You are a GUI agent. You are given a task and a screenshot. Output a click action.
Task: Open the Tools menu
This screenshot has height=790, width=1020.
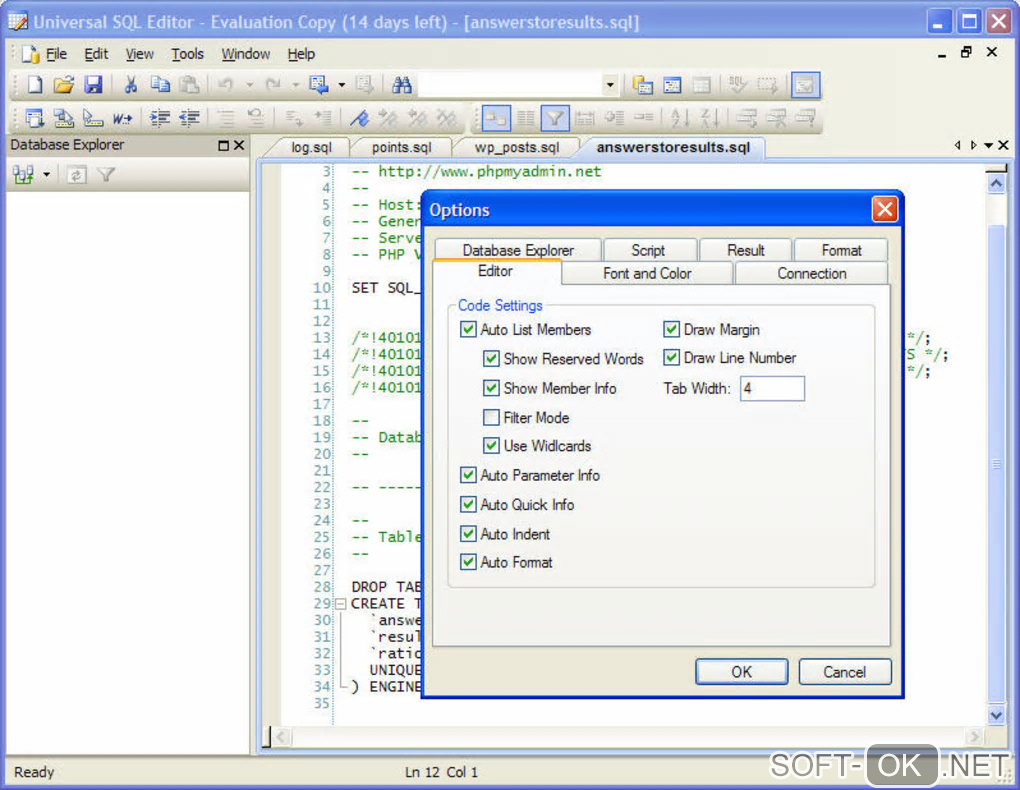pos(187,54)
